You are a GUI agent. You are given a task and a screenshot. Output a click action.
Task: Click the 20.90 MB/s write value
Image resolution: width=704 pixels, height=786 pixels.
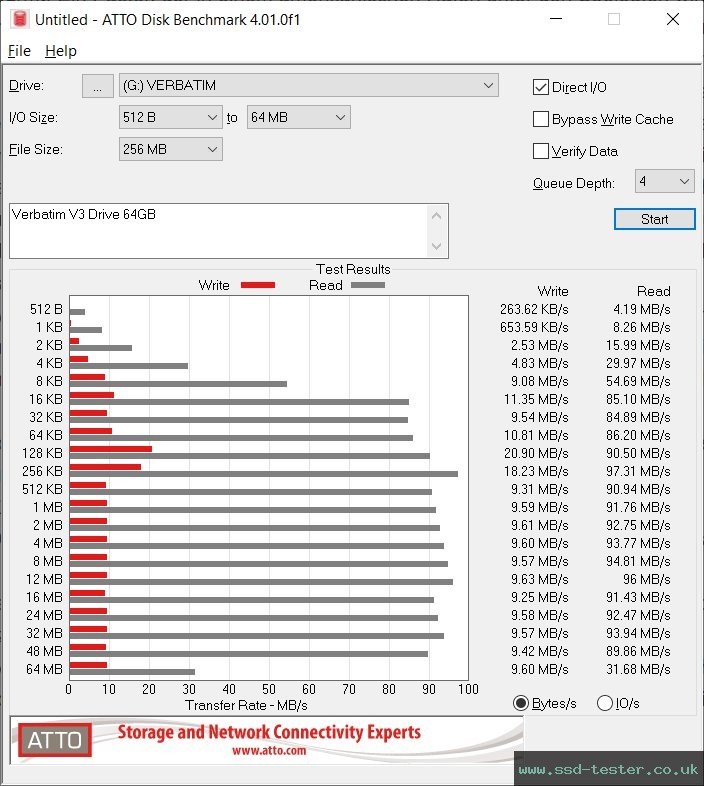(x=536, y=453)
